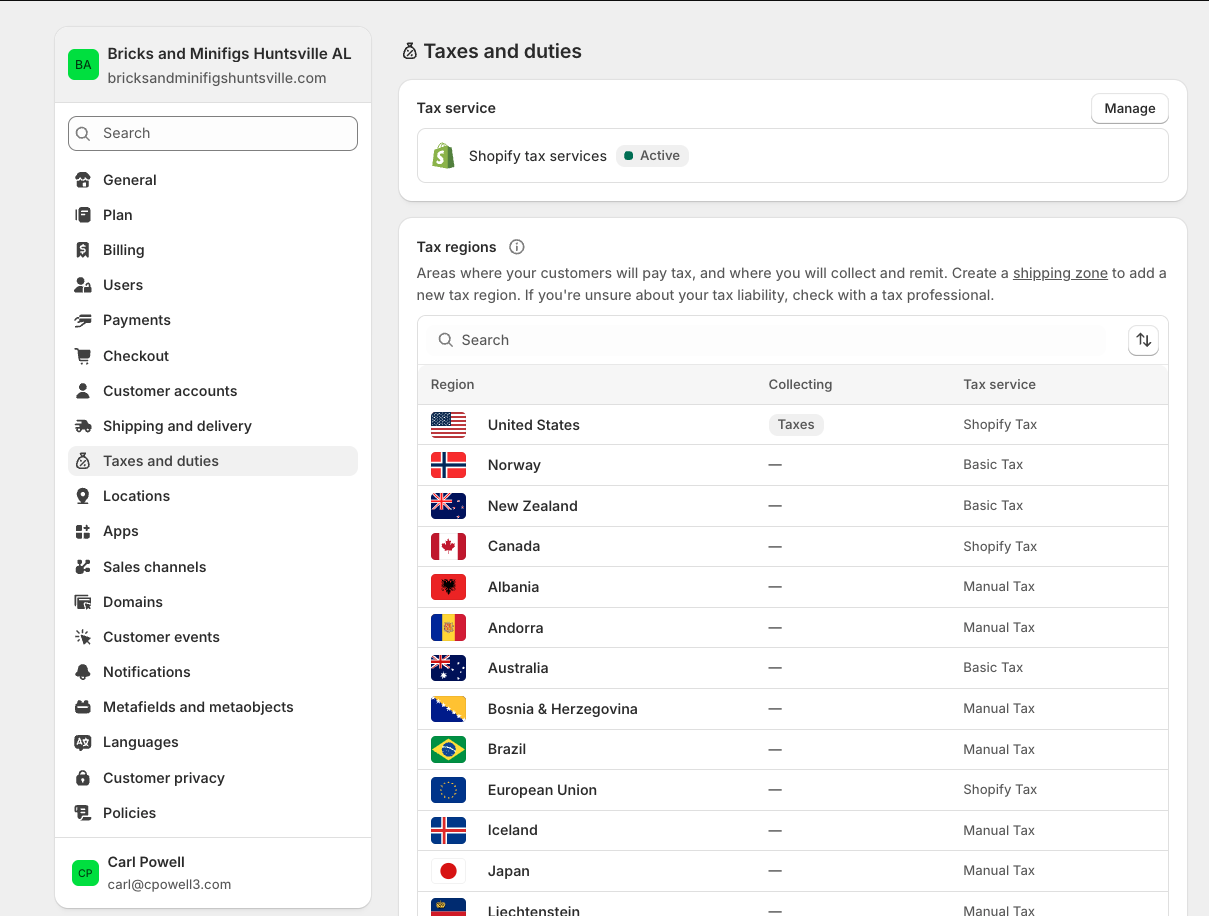The height and width of the screenshot is (916, 1209).
Task: Select the Brazil region row
Action: (792, 749)
